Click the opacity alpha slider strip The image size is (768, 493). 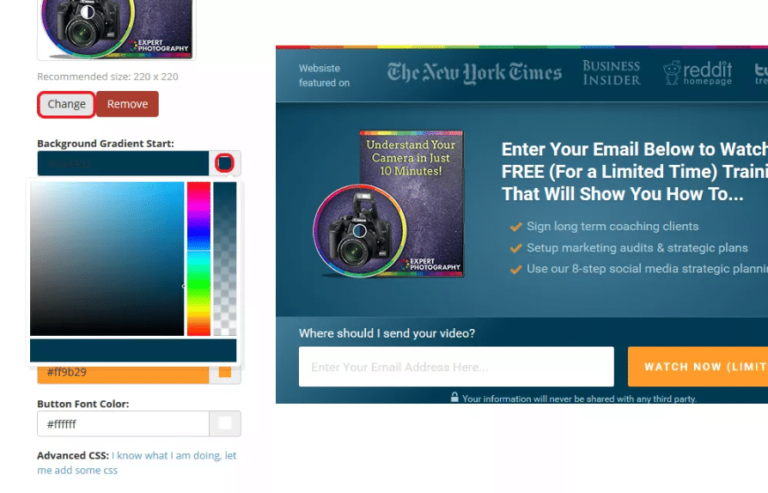225,258
